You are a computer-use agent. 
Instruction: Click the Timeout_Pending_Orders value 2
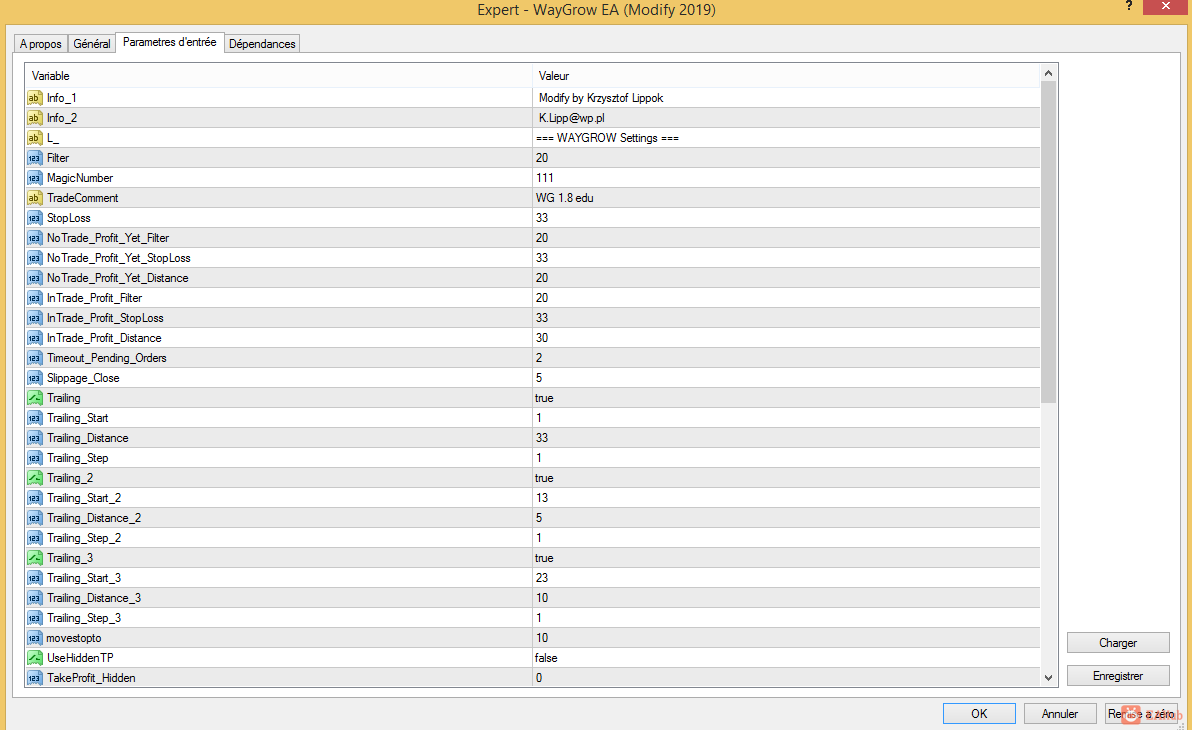tap(539, 358)
